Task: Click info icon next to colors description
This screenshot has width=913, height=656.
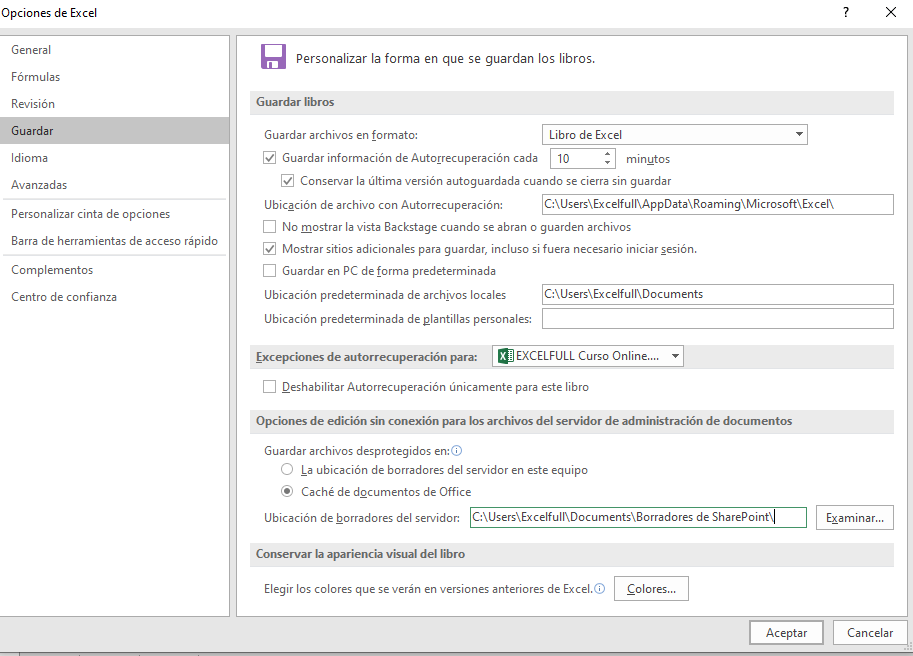Action: point(600,590)
